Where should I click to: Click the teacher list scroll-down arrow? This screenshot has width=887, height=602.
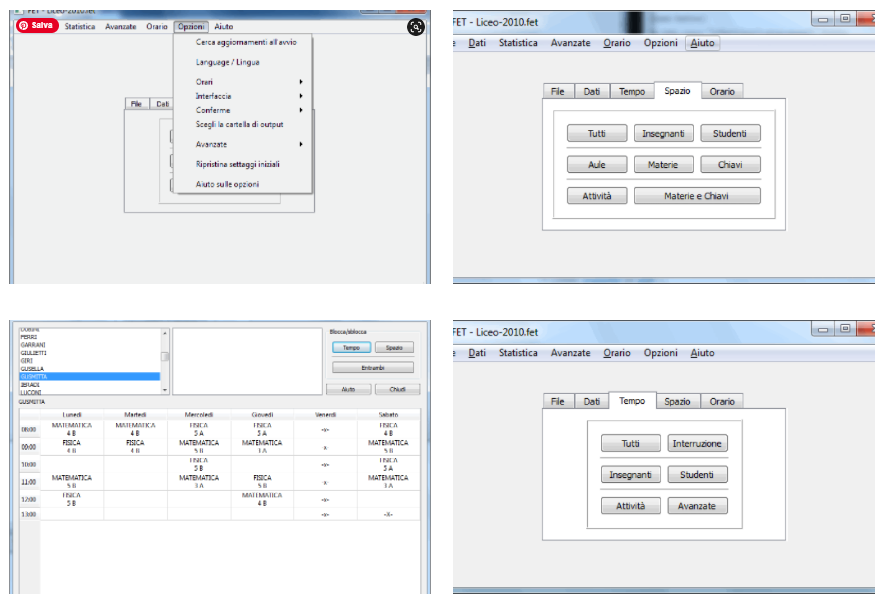[165, 391]
